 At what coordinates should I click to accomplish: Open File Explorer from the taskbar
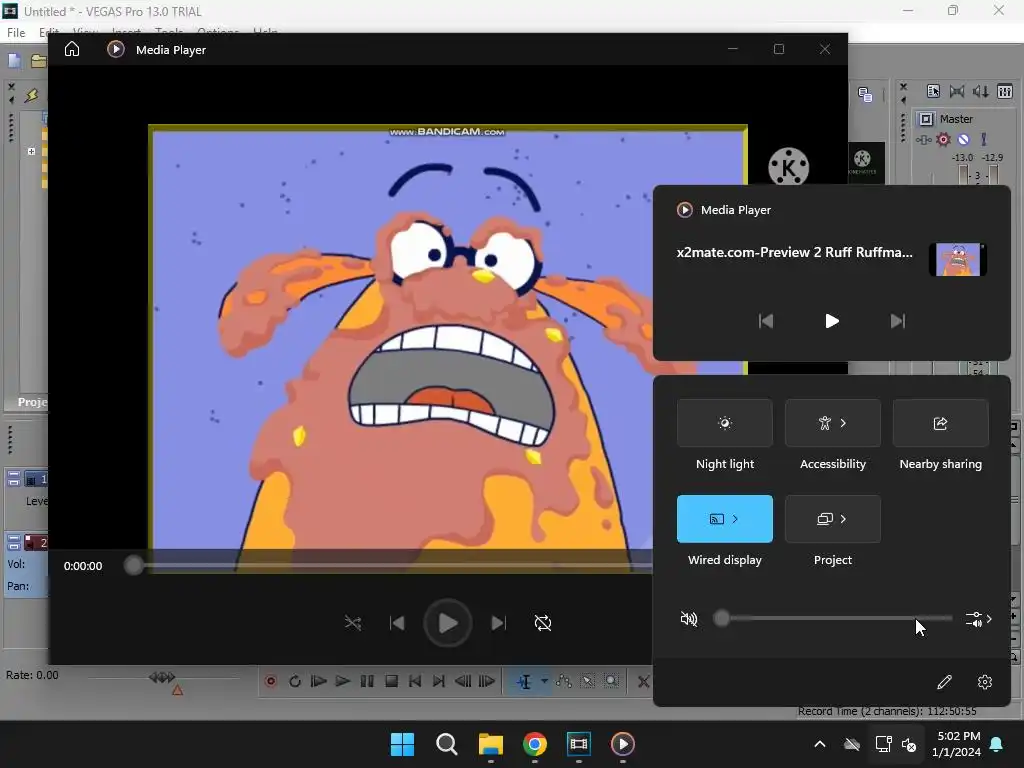pos(490,744)
